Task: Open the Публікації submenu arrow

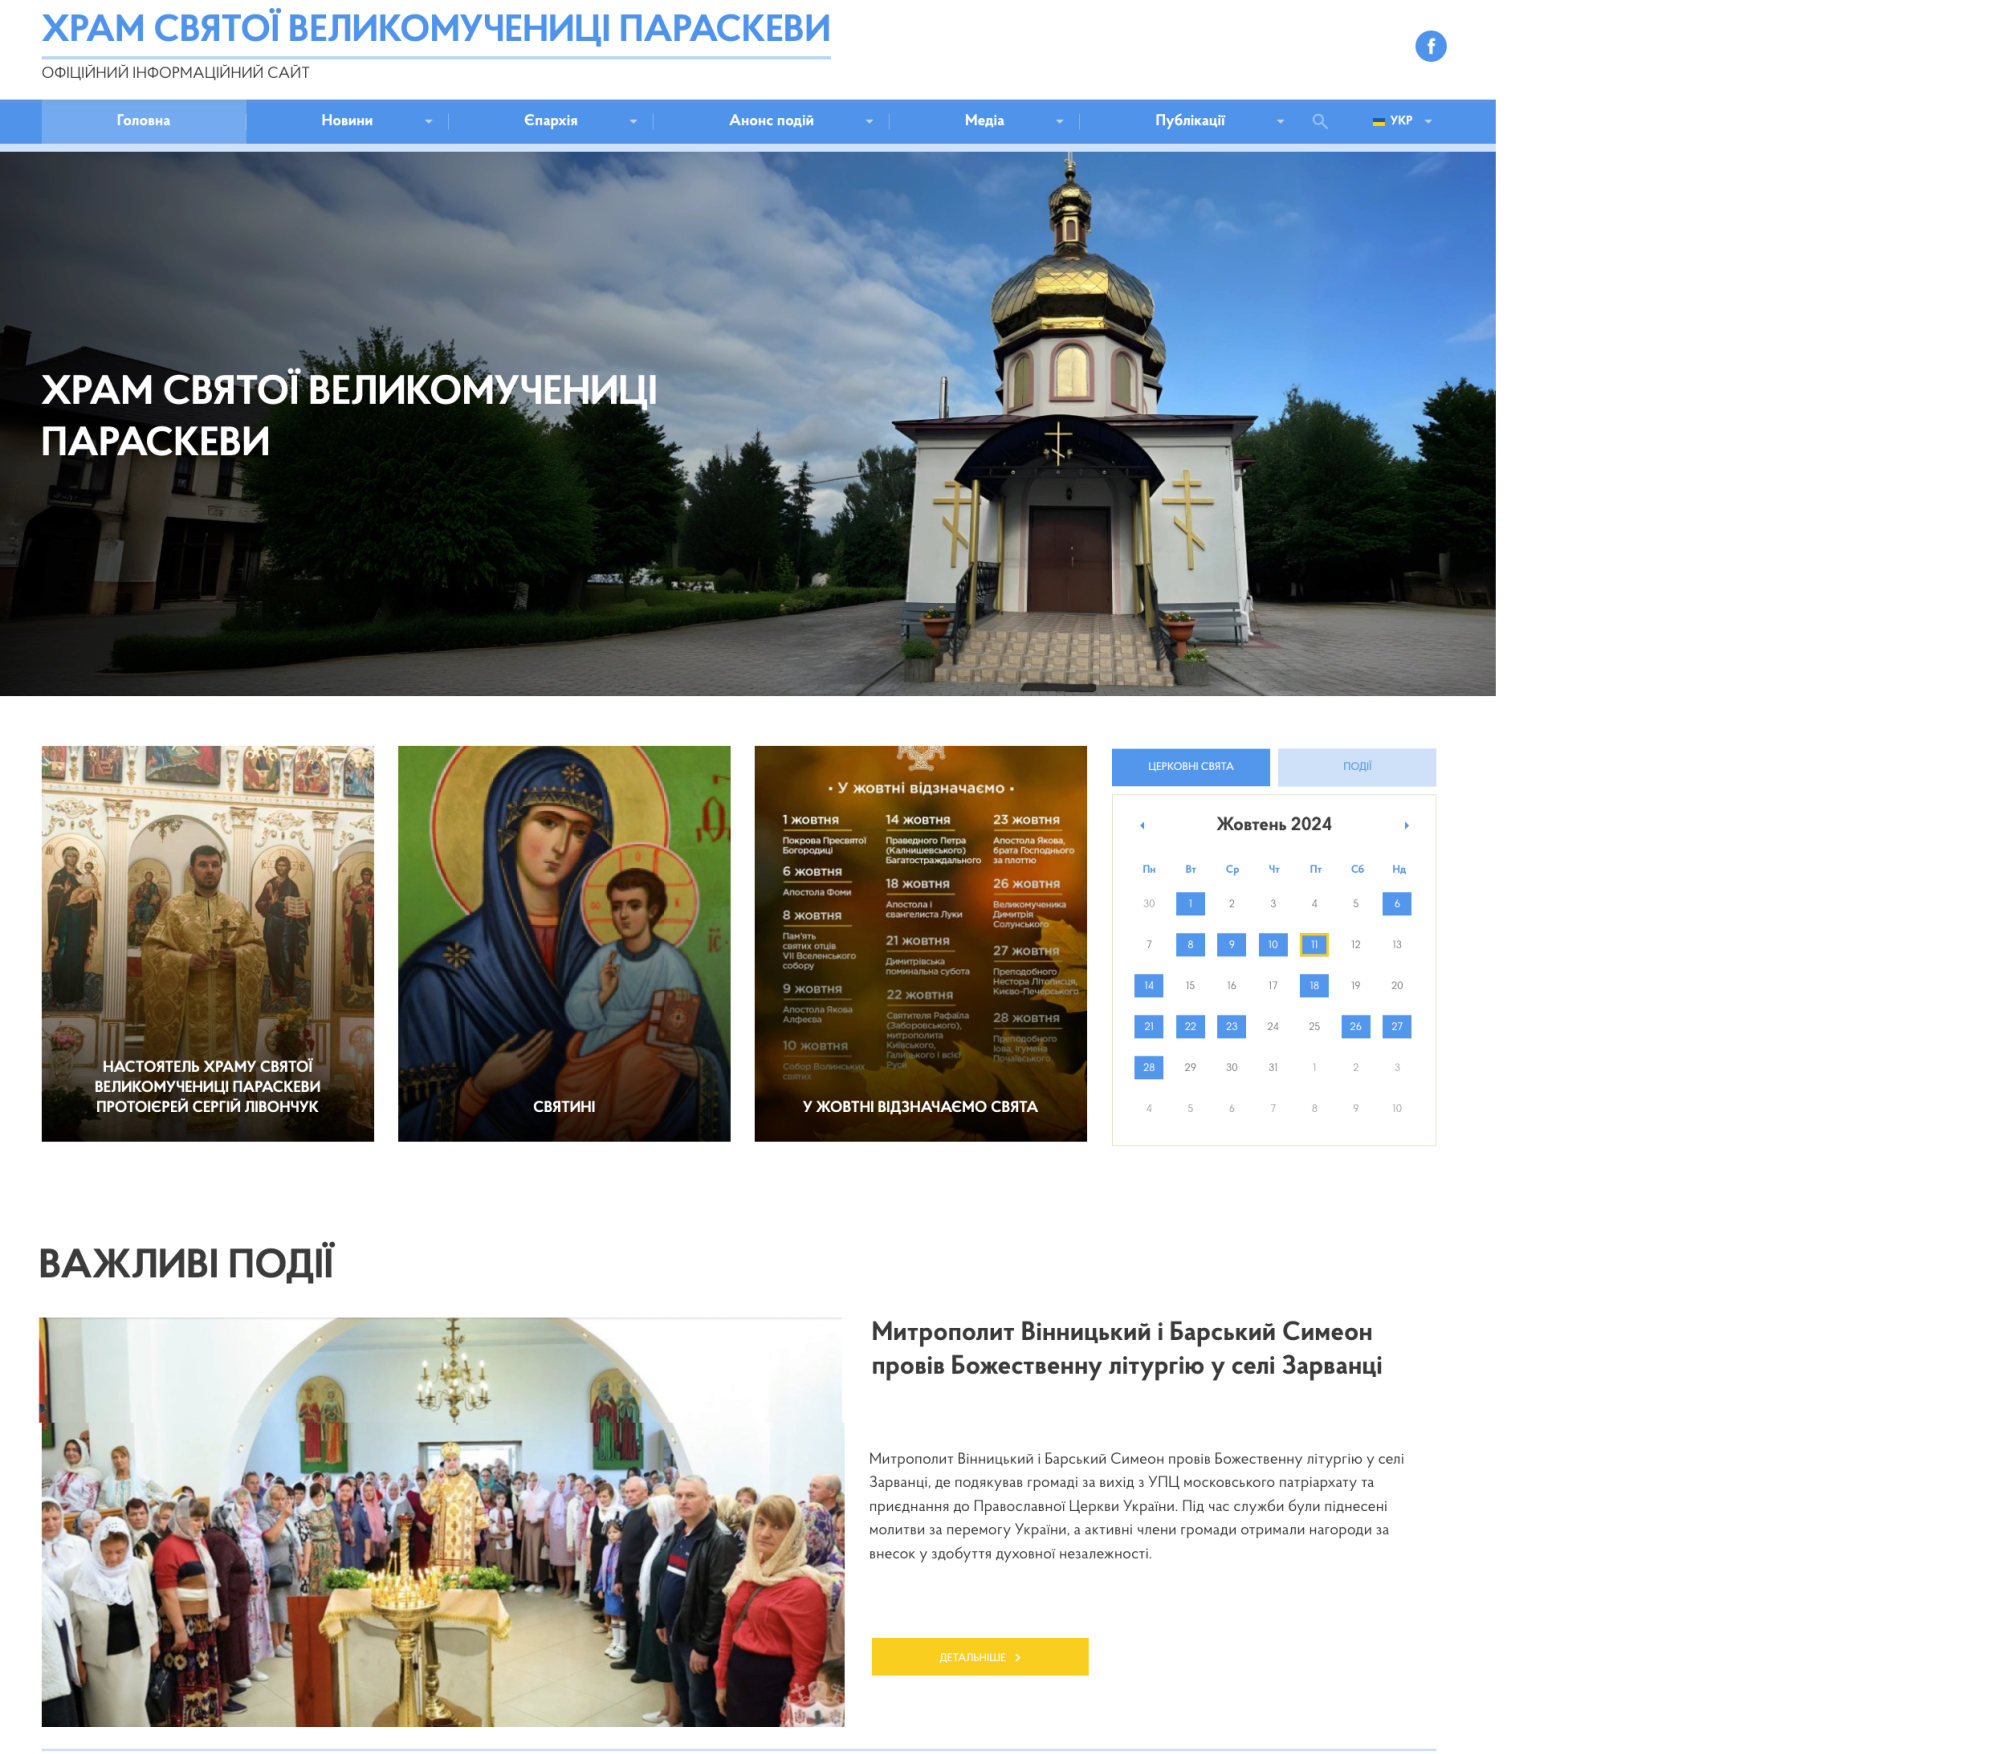Action: (1280, 121)
